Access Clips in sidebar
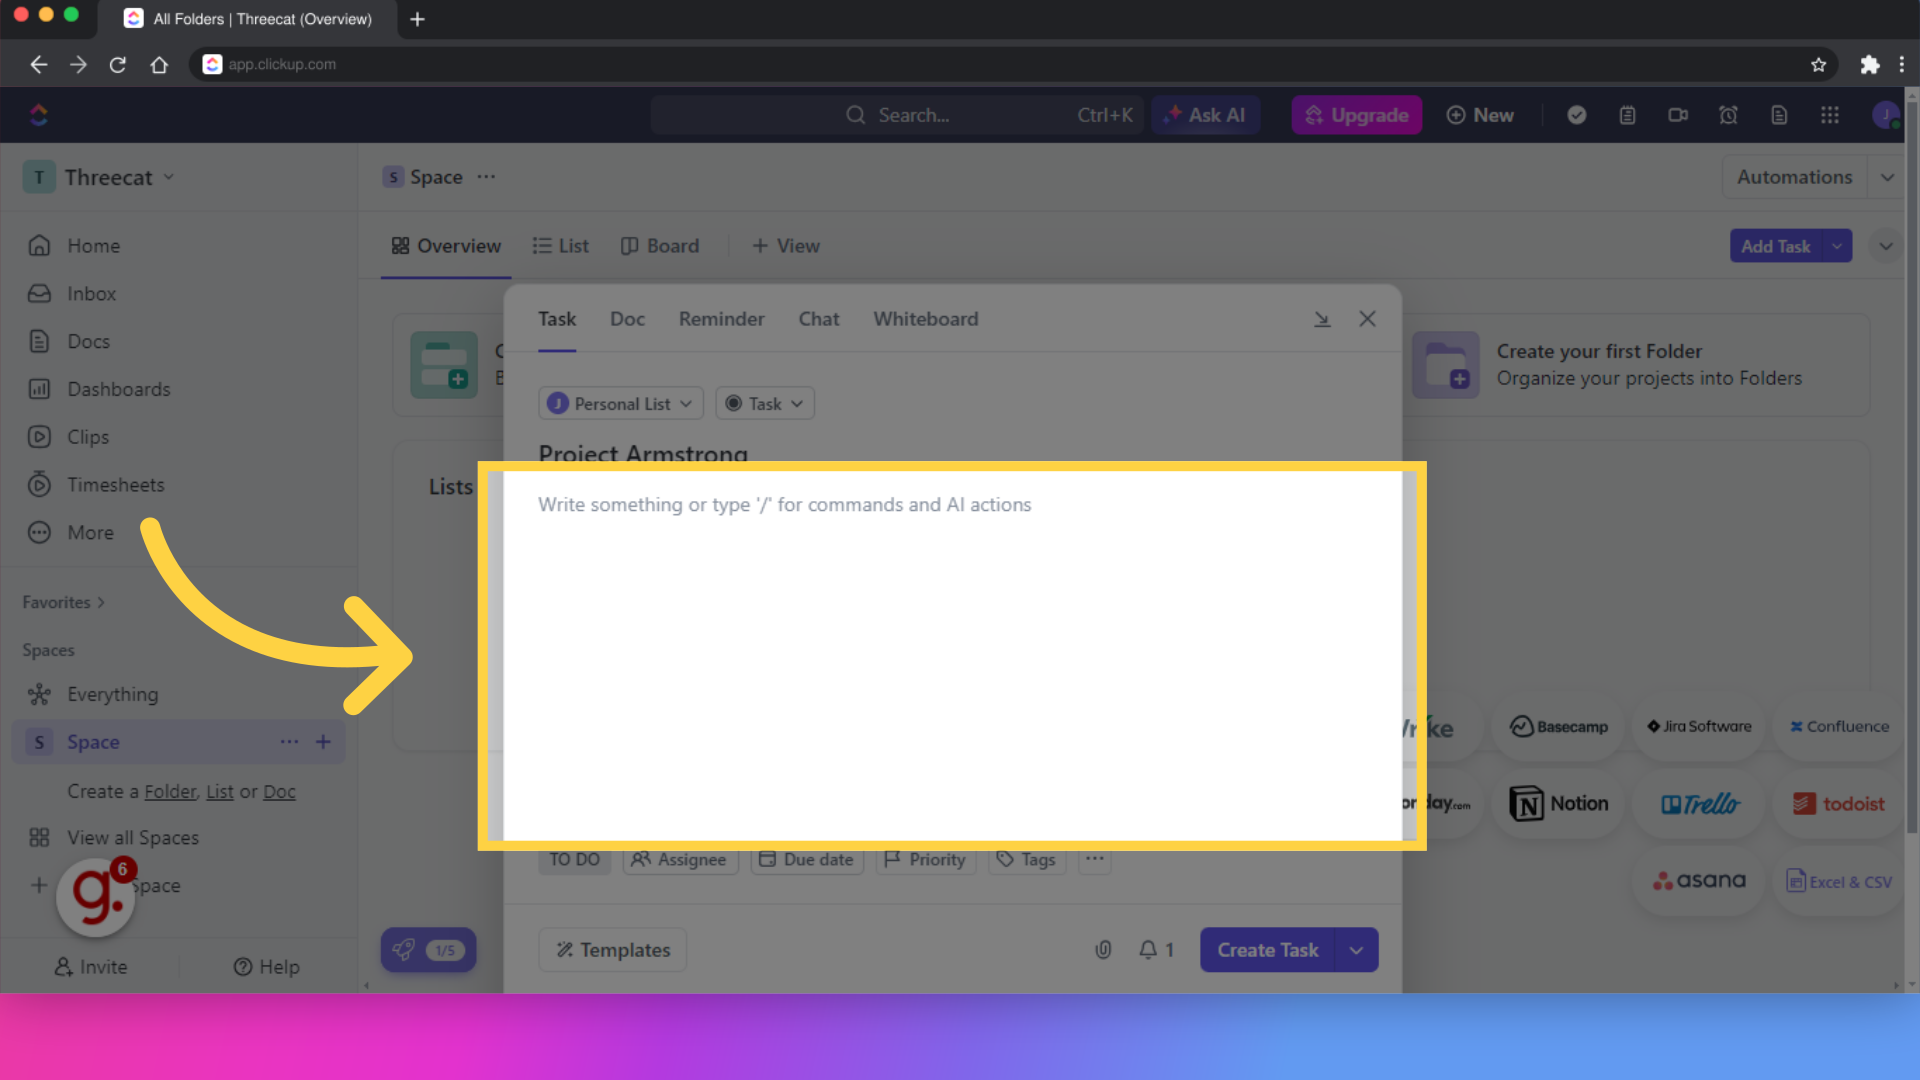Viewport: 1920px width, 1080px height. 86,436
